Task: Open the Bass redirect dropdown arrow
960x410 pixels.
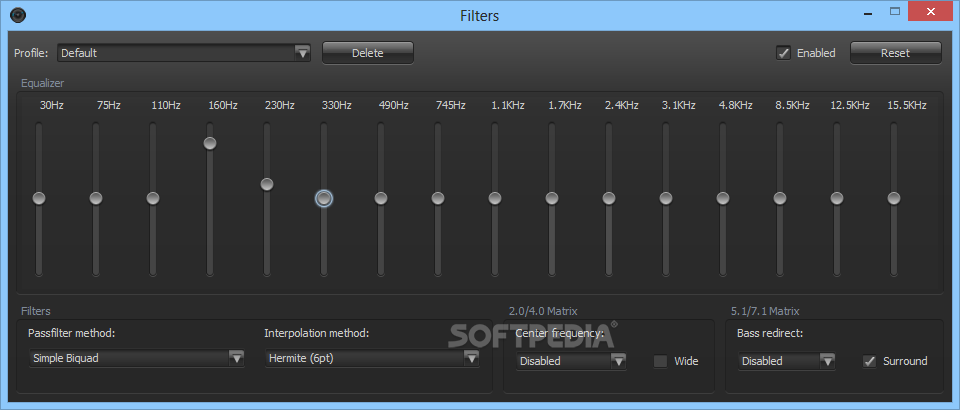Action: 828,361
